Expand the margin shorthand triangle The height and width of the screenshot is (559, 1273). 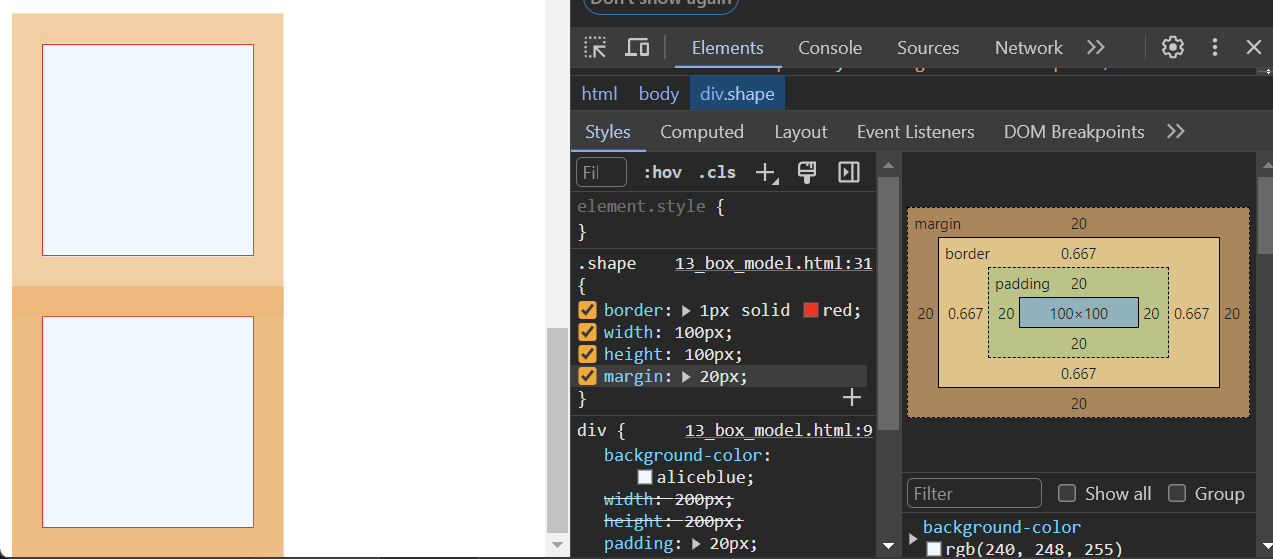pyautogui.click(x=686, y=376)
